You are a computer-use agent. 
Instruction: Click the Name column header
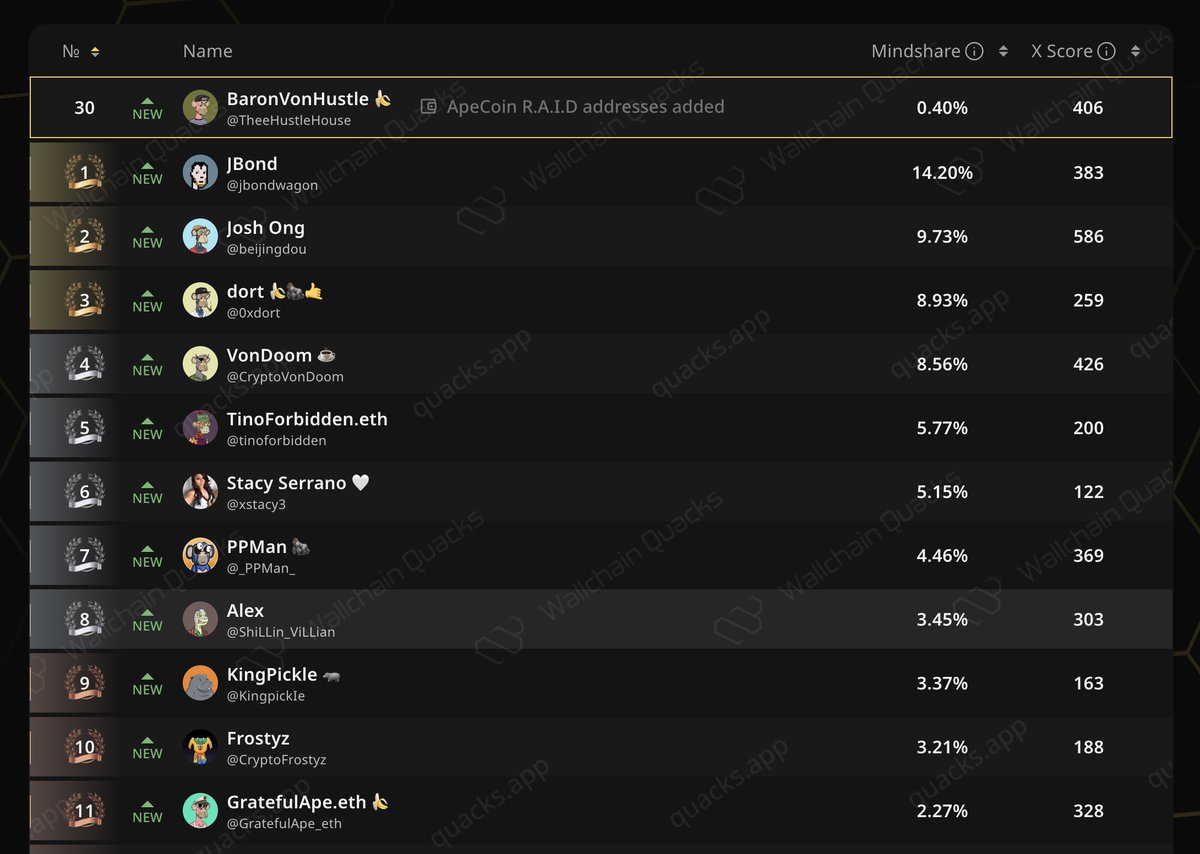tap(208, 51)
